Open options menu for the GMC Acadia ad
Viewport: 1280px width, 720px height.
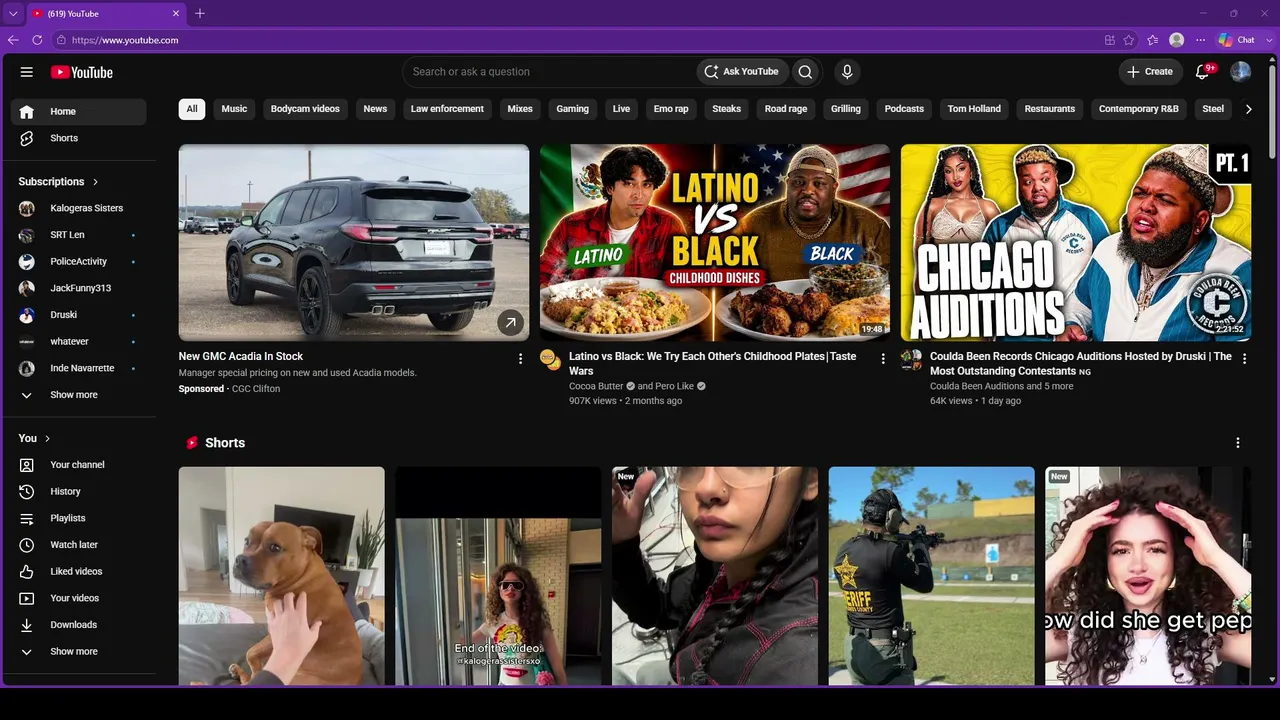(520, 359)
